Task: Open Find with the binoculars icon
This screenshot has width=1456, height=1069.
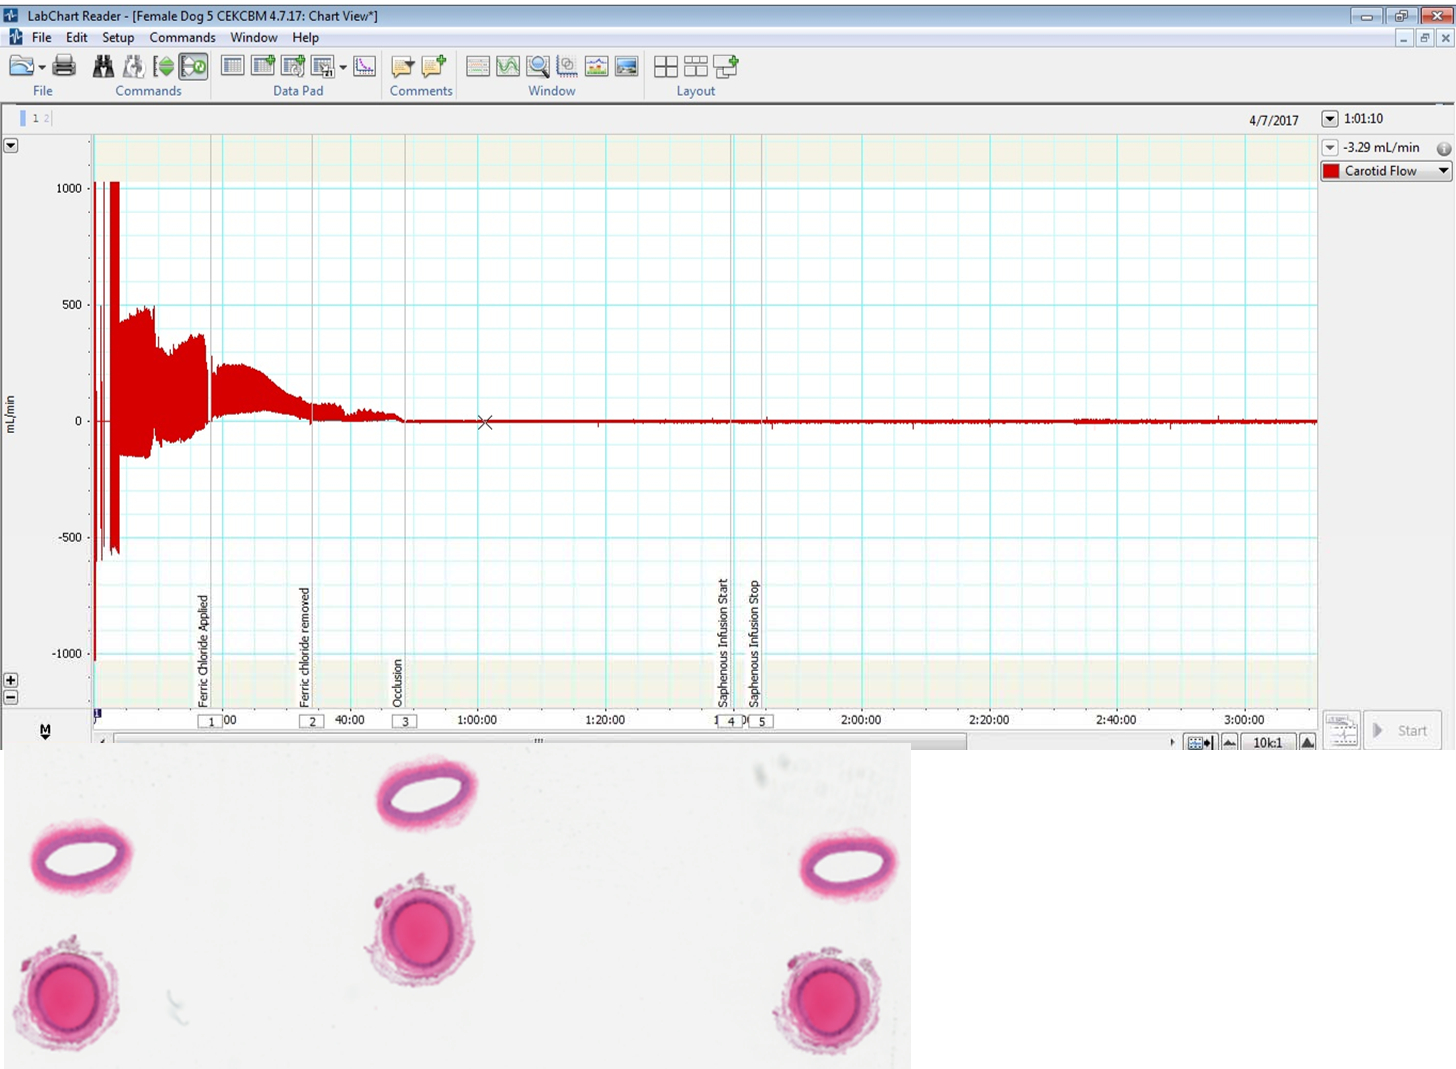Action: click(x=103, y=67)
